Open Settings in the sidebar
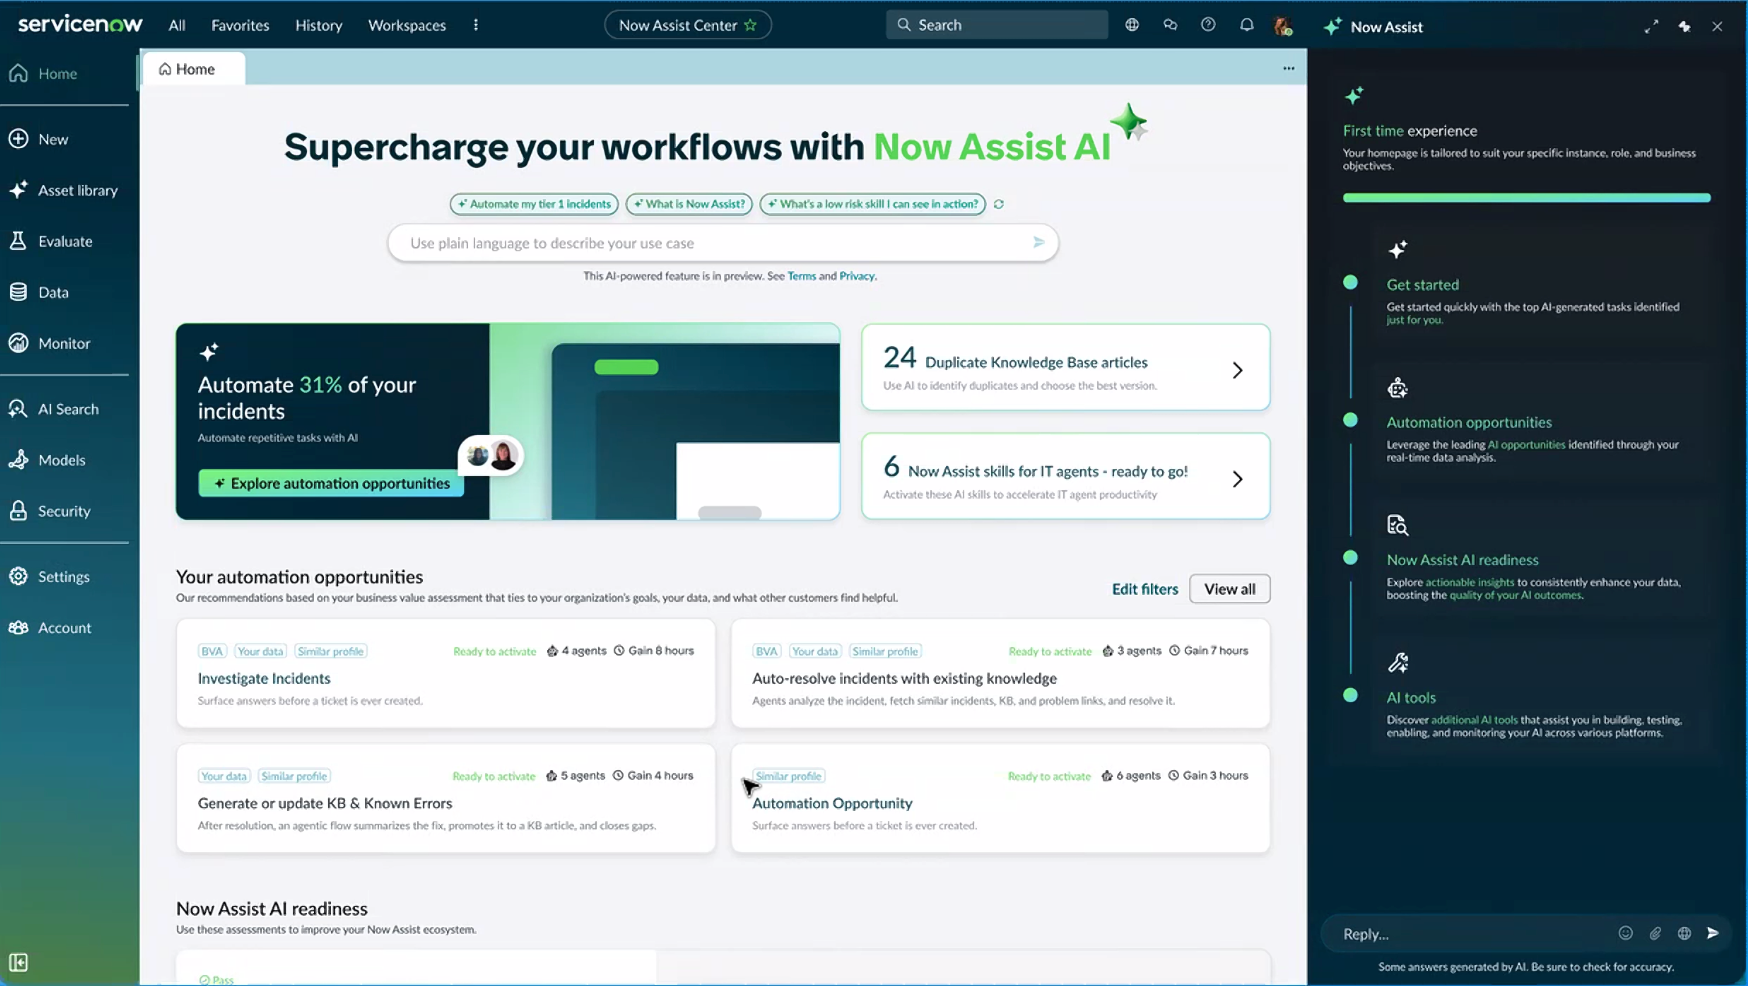Screen dimensions: 1748x986 point(50,577)
